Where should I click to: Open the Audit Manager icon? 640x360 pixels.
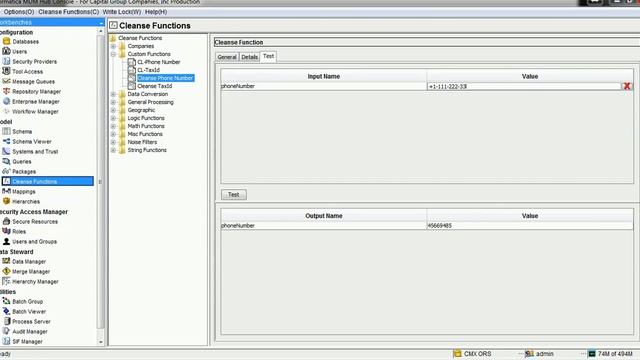click(7, 331)
